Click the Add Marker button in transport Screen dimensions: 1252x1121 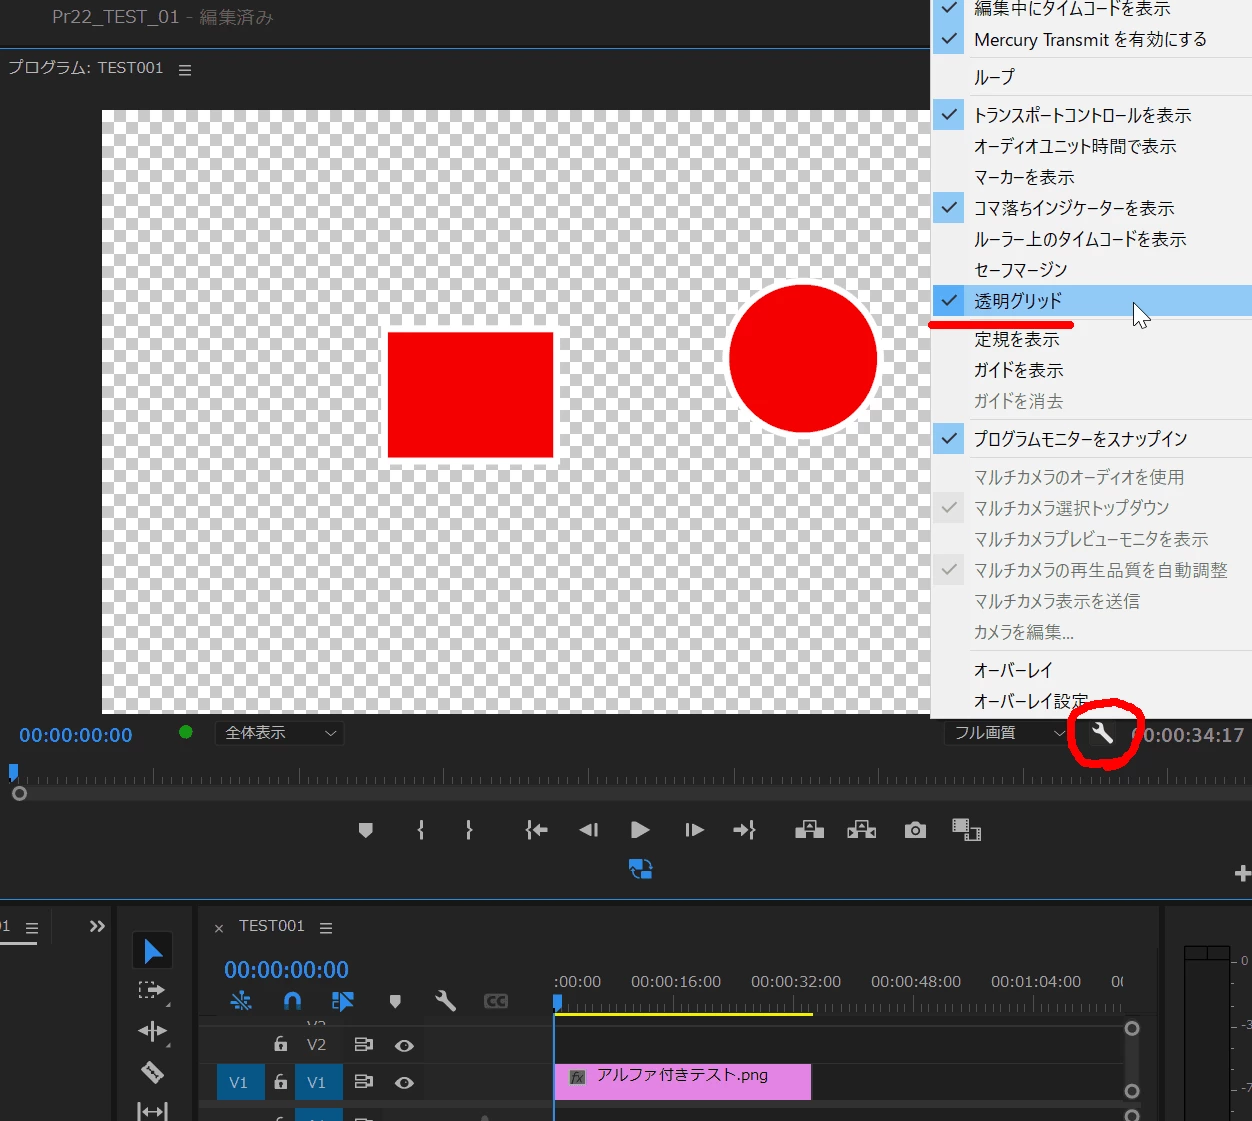click(366, 830)
